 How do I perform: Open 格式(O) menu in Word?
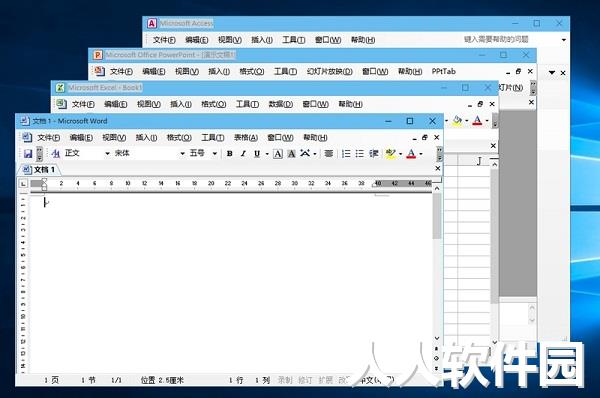[179, 137]
